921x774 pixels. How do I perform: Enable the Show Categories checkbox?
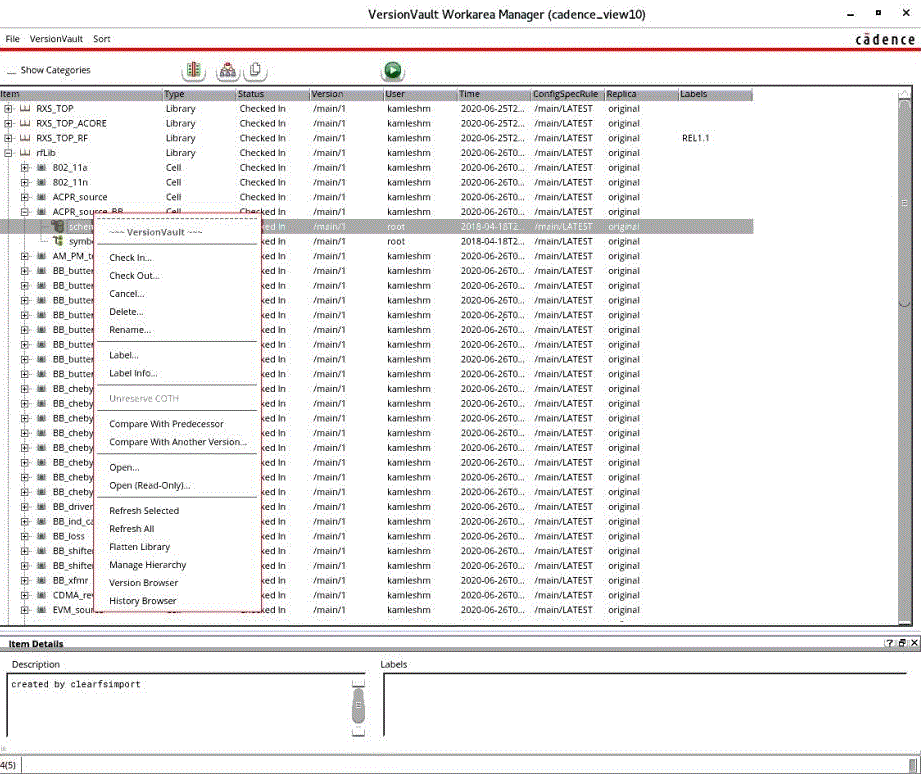coord(13,71)
